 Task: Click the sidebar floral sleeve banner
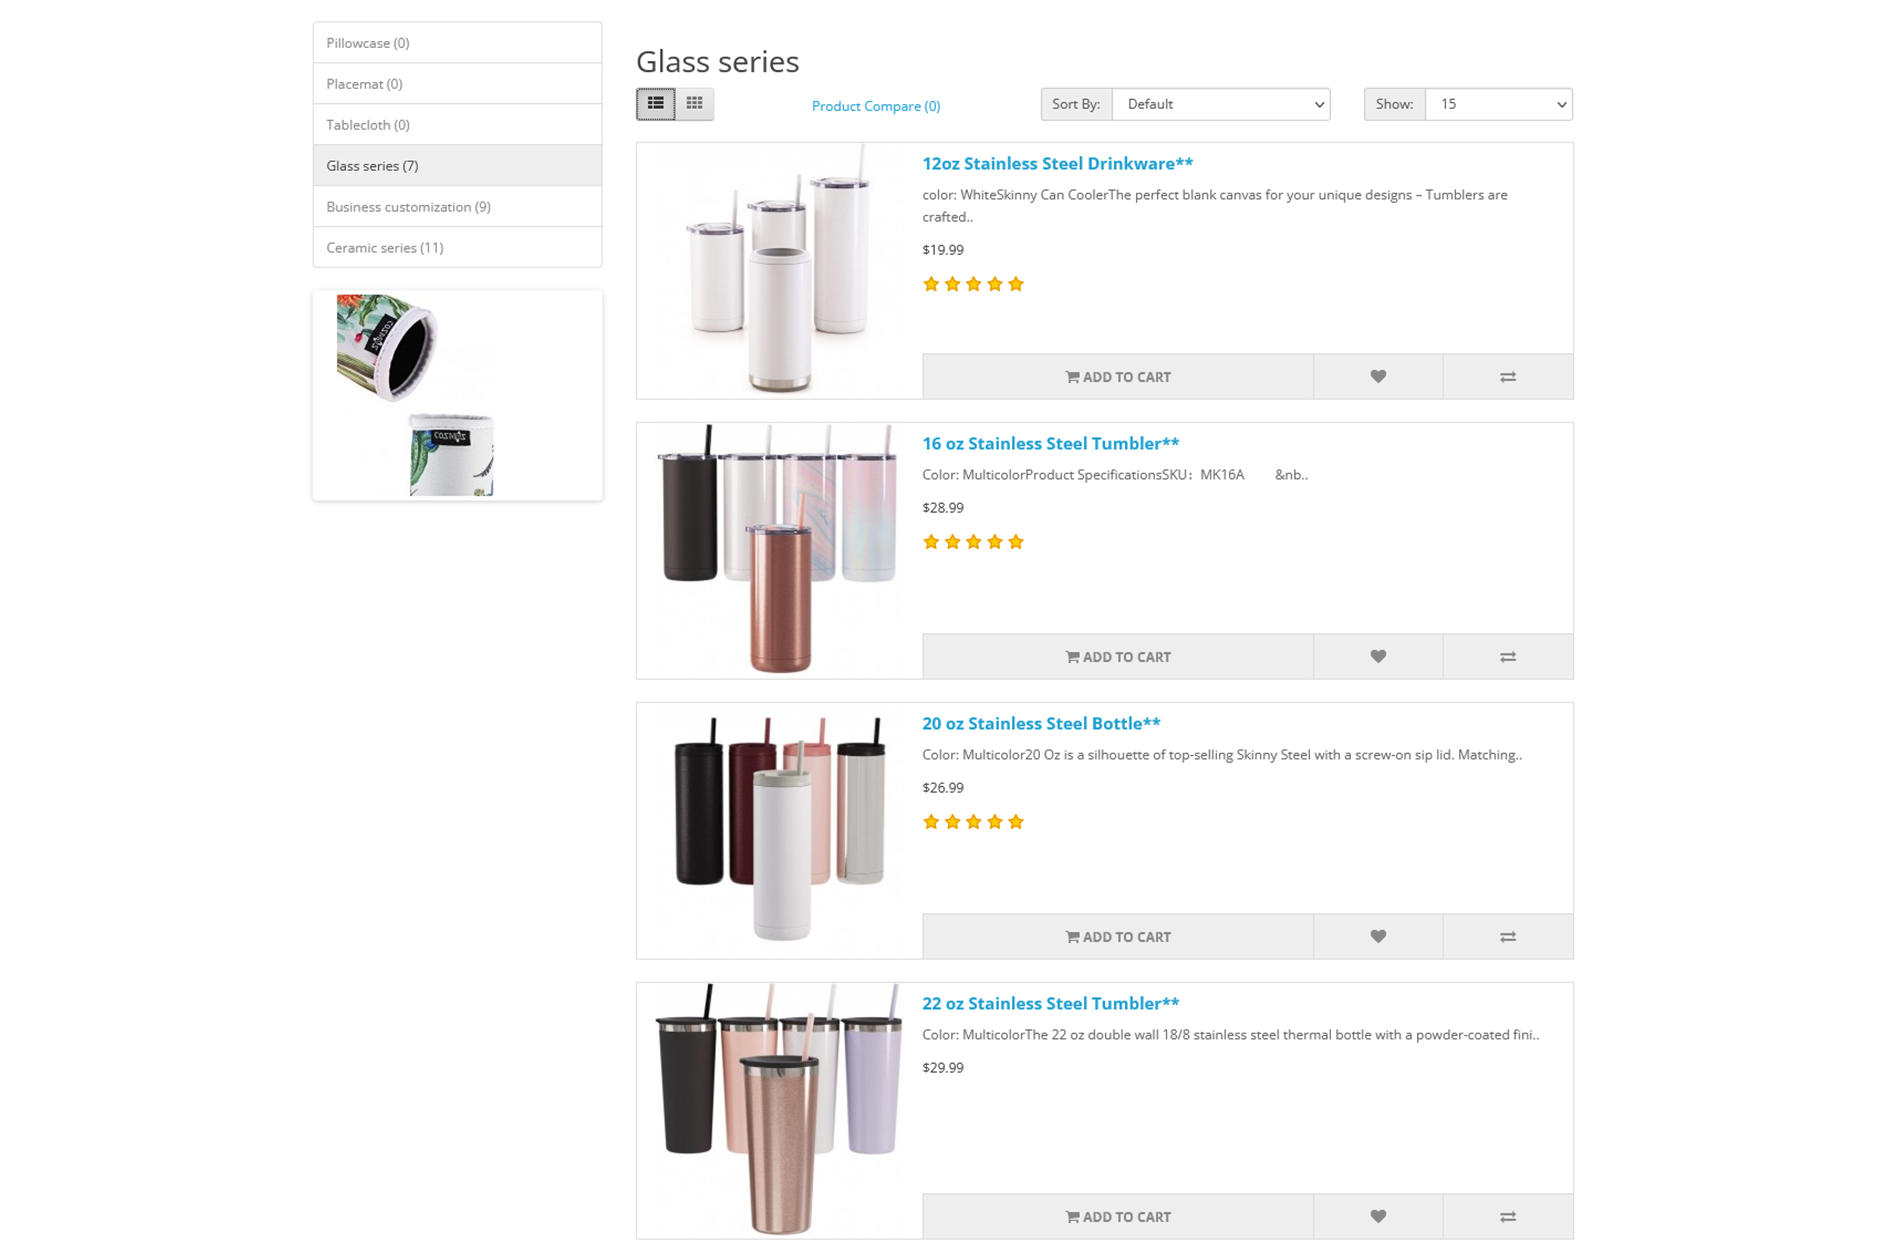pos(457,395)
